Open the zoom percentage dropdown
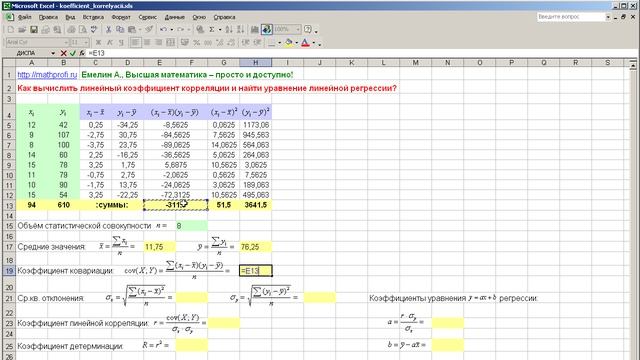 point(298,29)
